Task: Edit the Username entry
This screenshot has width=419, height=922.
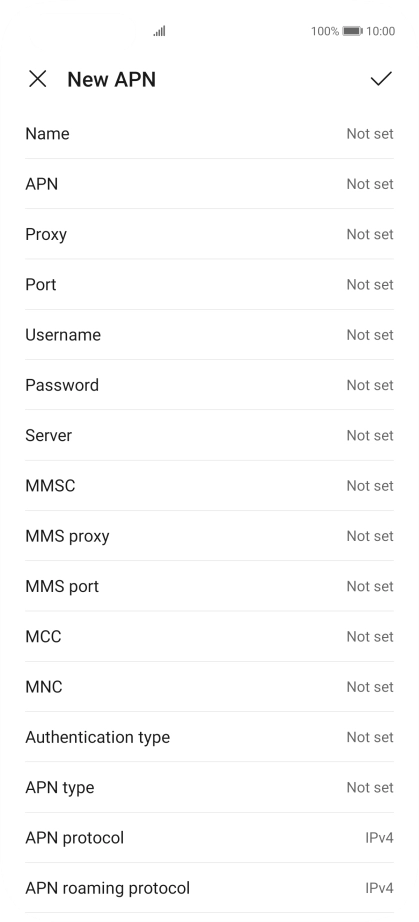Action: 209,335
